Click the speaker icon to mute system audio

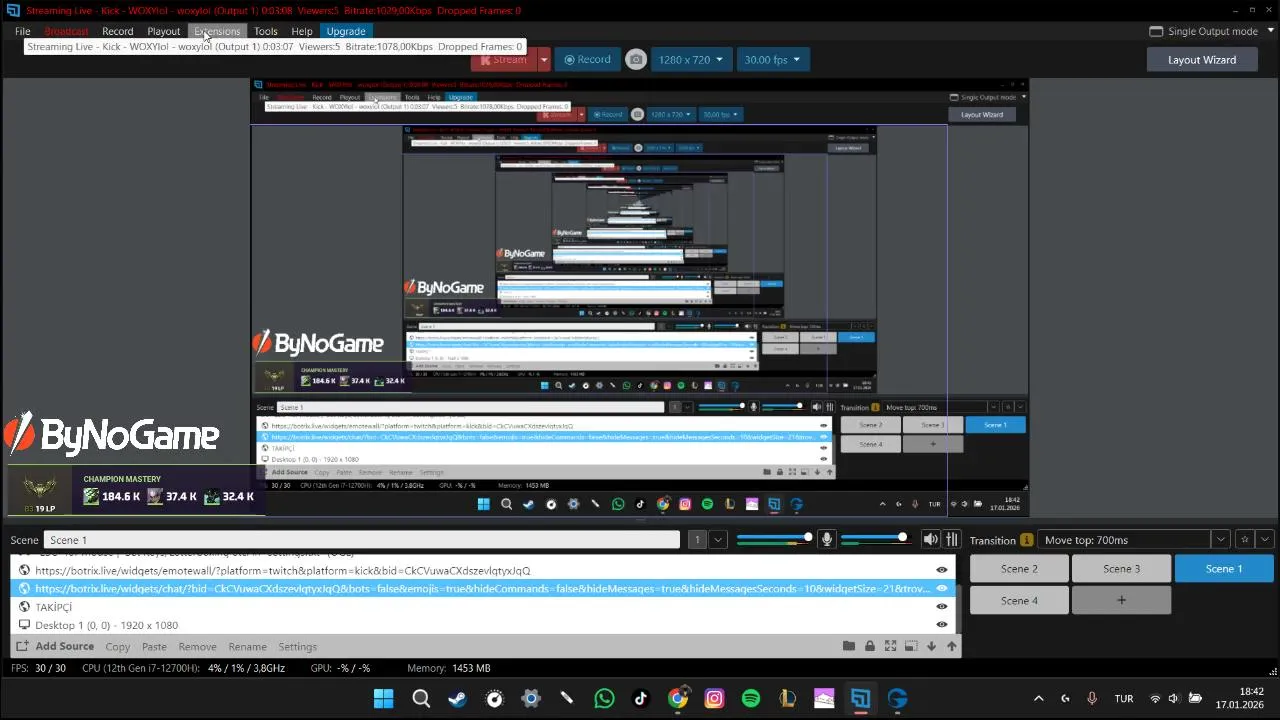tap(930, 539)
